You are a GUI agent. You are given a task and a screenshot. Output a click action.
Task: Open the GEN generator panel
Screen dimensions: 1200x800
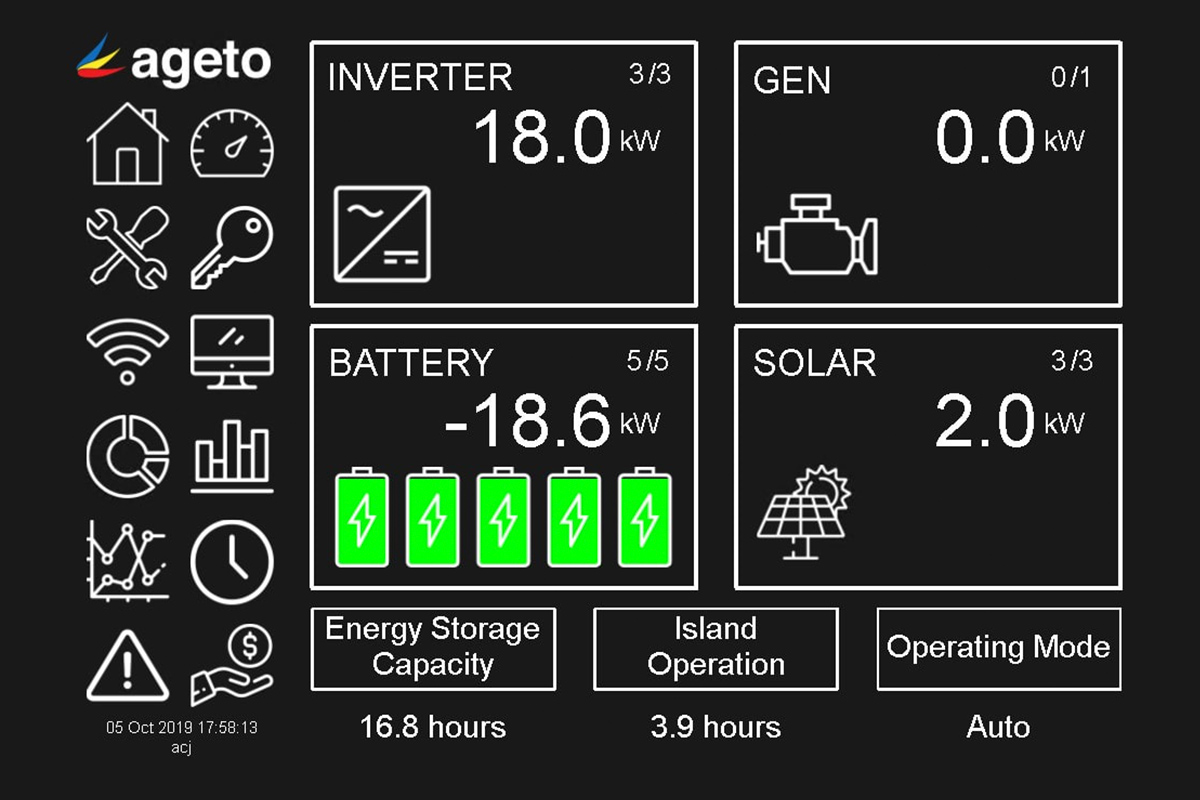pyautogui.click(x=927, y=174)
